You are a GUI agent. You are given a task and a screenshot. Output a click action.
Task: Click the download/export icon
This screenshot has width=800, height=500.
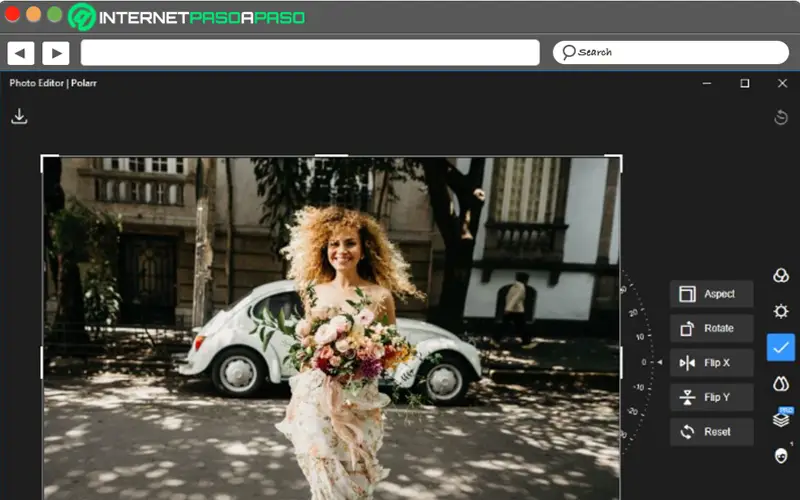(x=19, y=116)
